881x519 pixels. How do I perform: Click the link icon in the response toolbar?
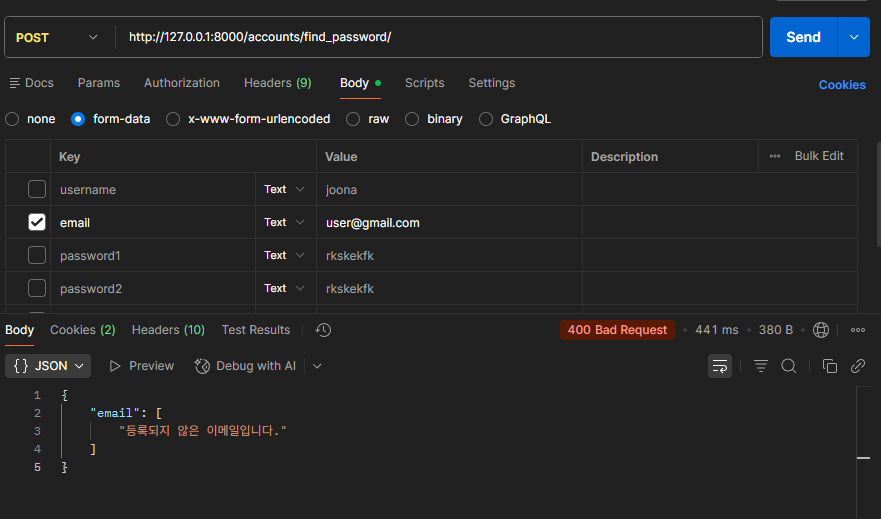(857, 366)
